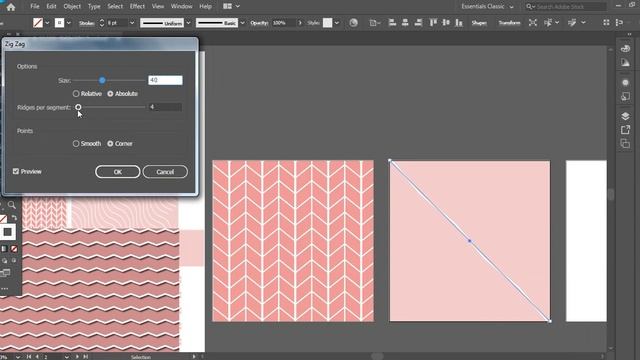640x360 pixels.
Task: Click the search icon beside Search Adobe Stock
Action: pos(529,7)
